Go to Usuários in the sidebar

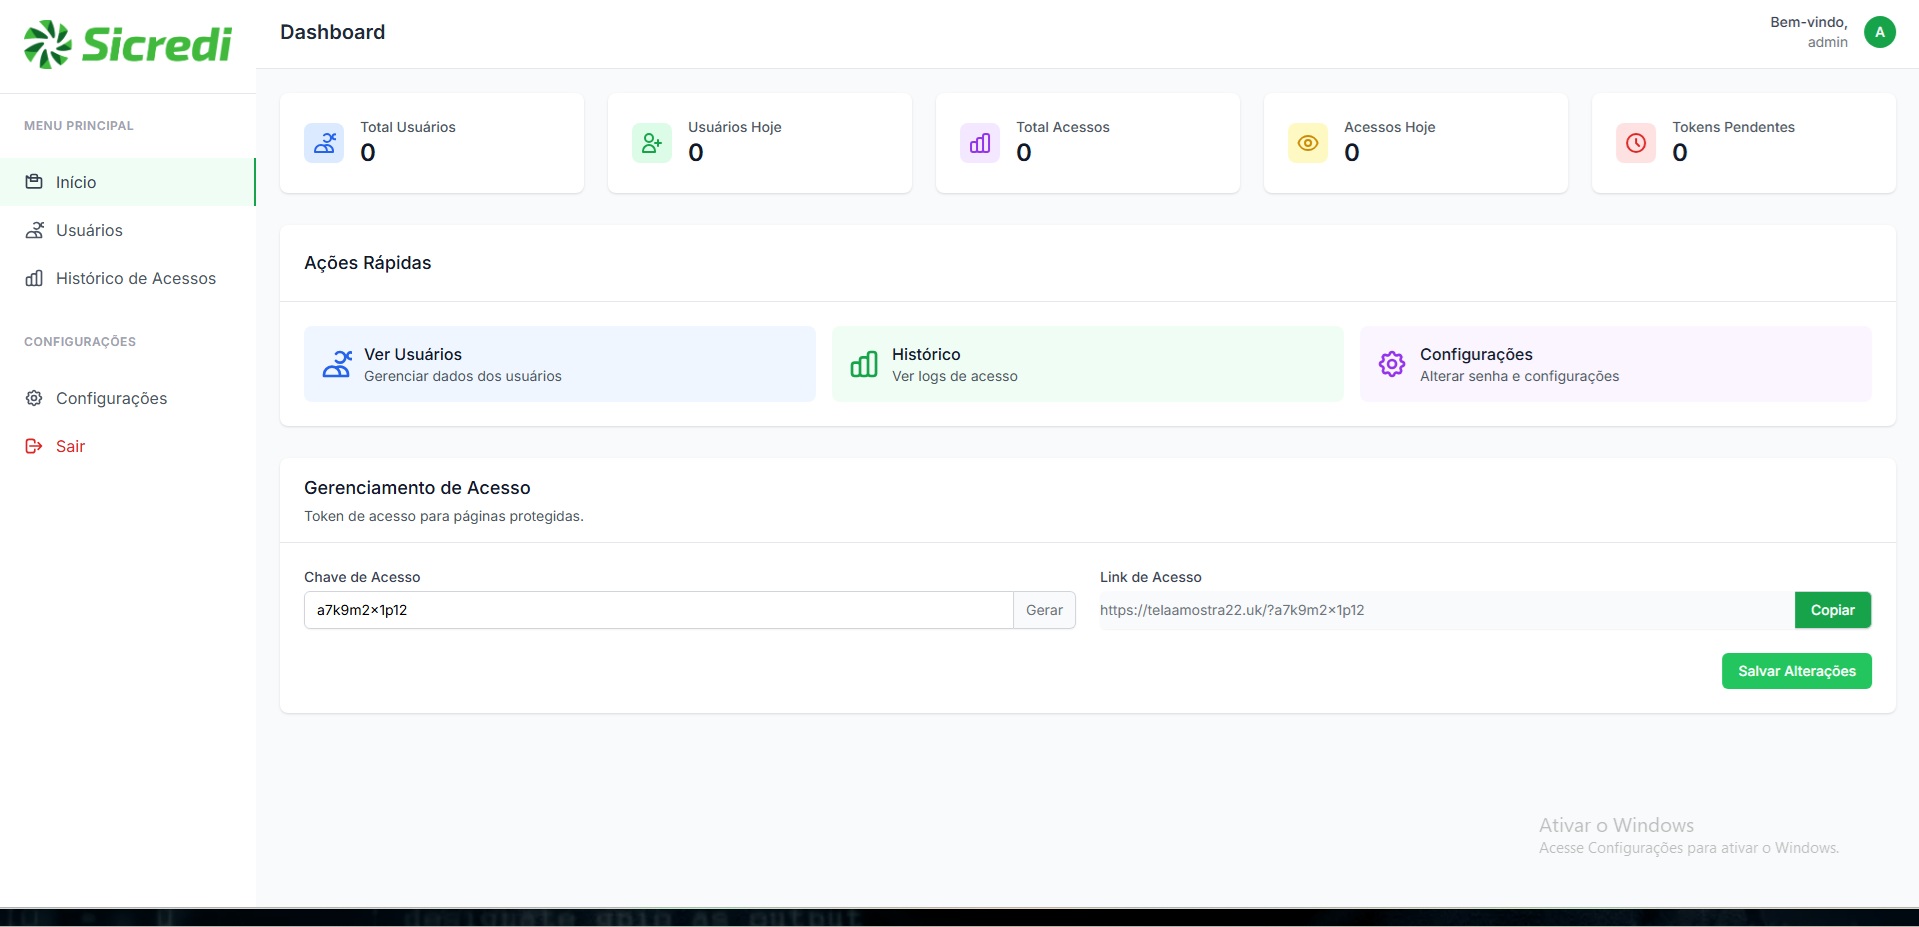coord(89,230)
